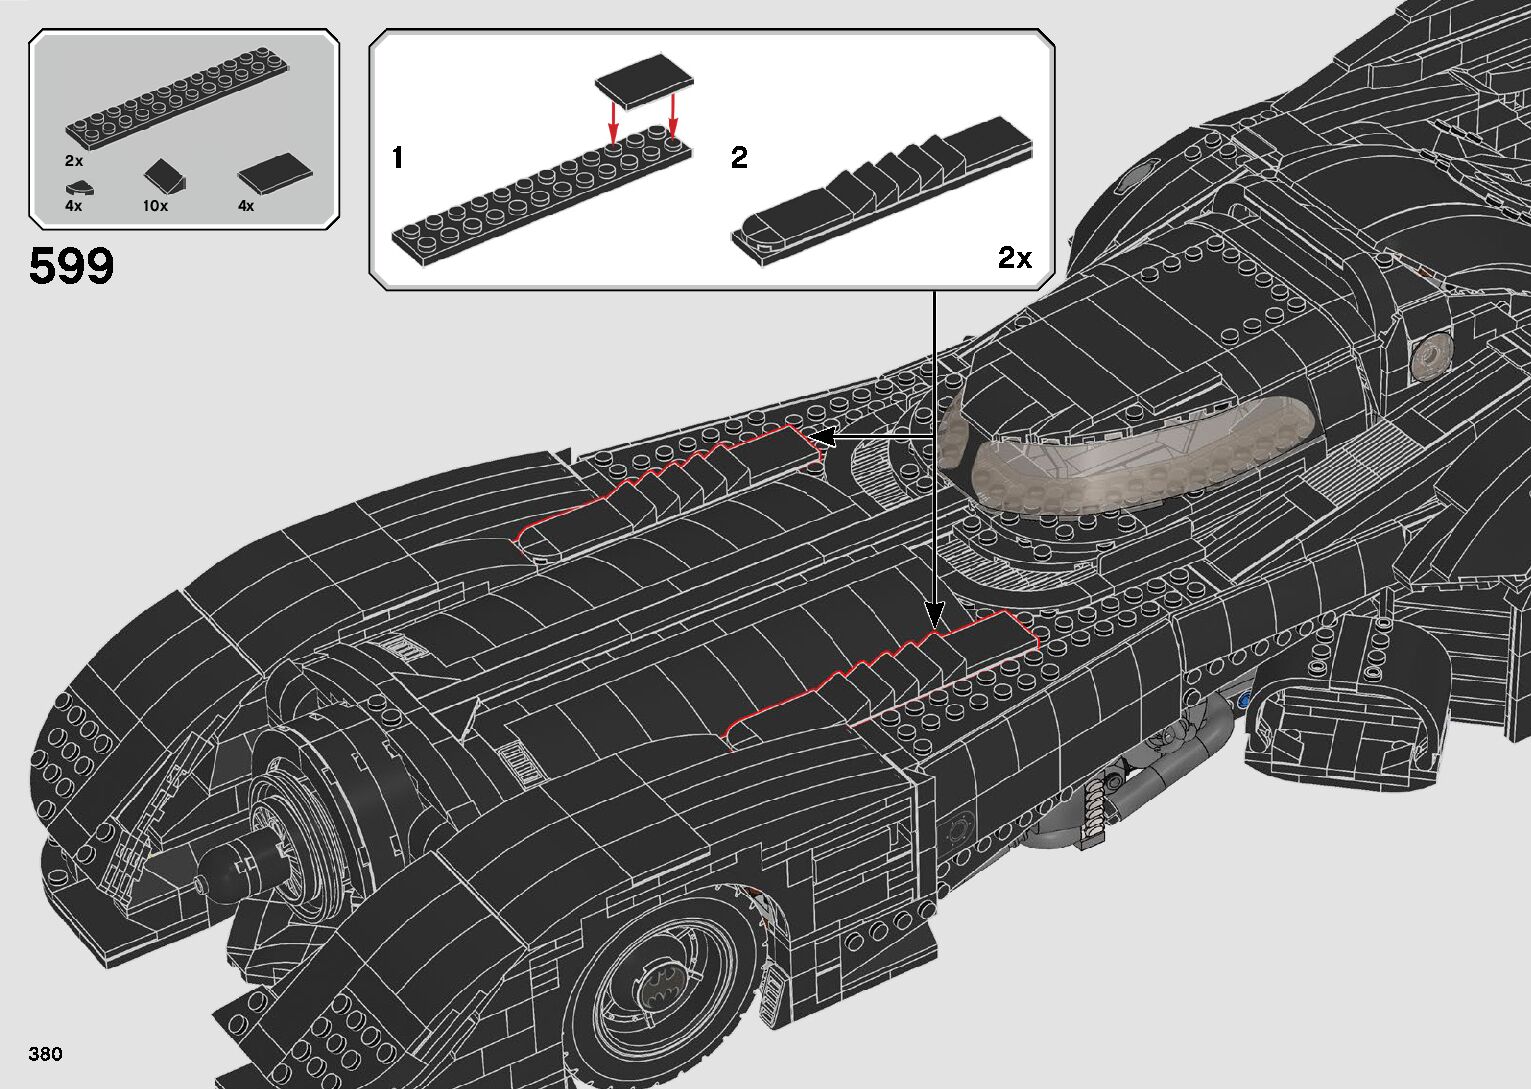Viewport: 1531px width, 1089px height.
Task: Click the floating tile above the plate in sub-step 1
Action: click(643, 79)
